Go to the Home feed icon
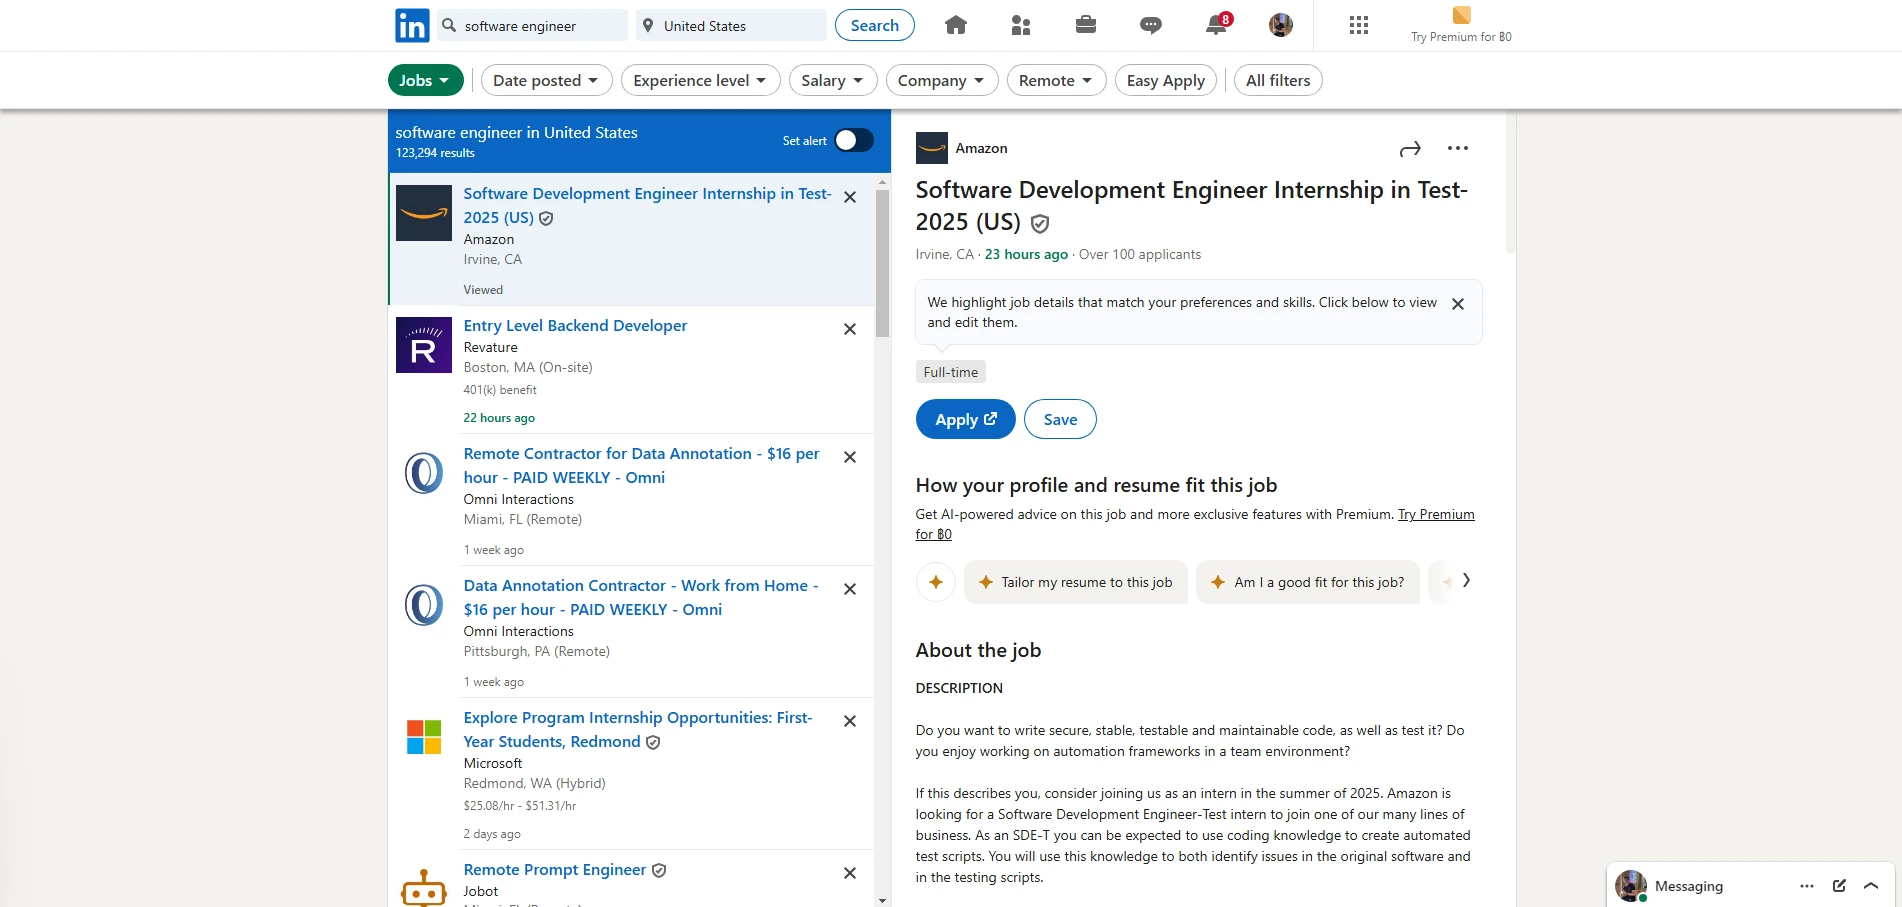Screen dimensions: 1902x907 click(x=956, y=26)
